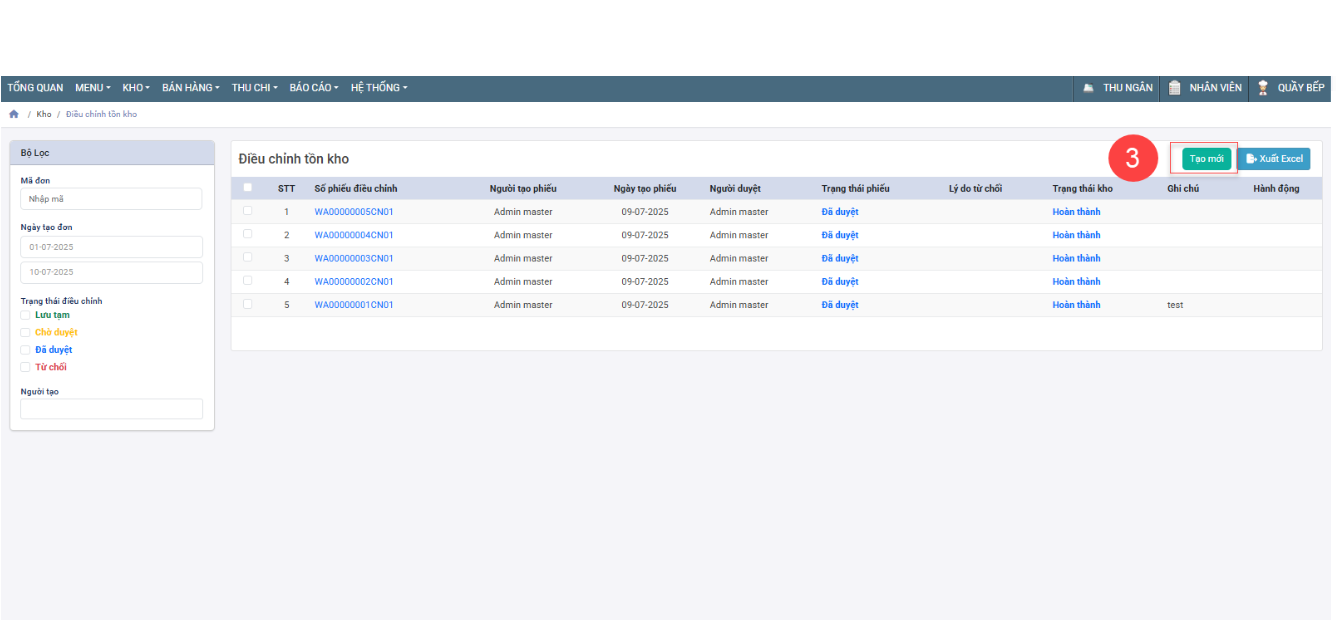The width and height of the screenshot is (1336, 622).
Task: Click the Mã đơn input field
Action: click(x=111, y=199)
